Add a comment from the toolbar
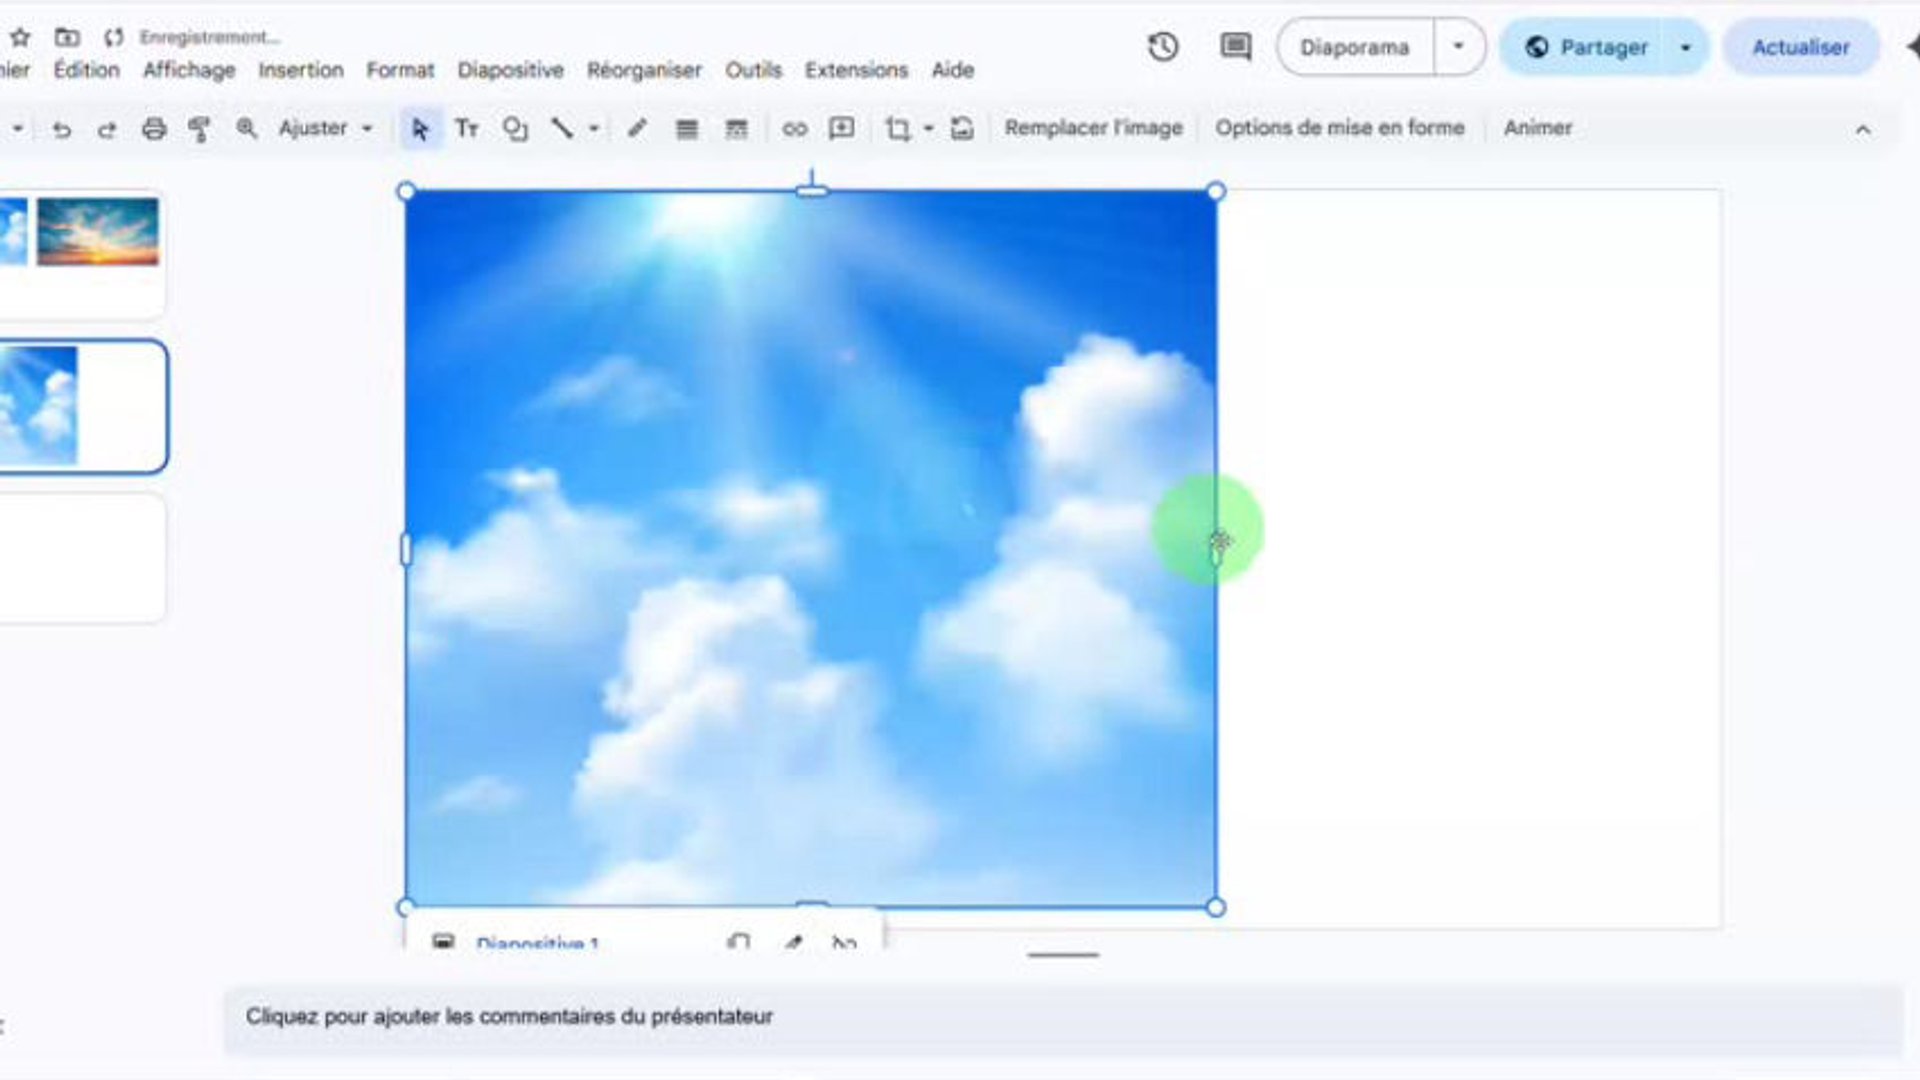The height and width of the screenshot is (1080, 1920). [842, 128]
